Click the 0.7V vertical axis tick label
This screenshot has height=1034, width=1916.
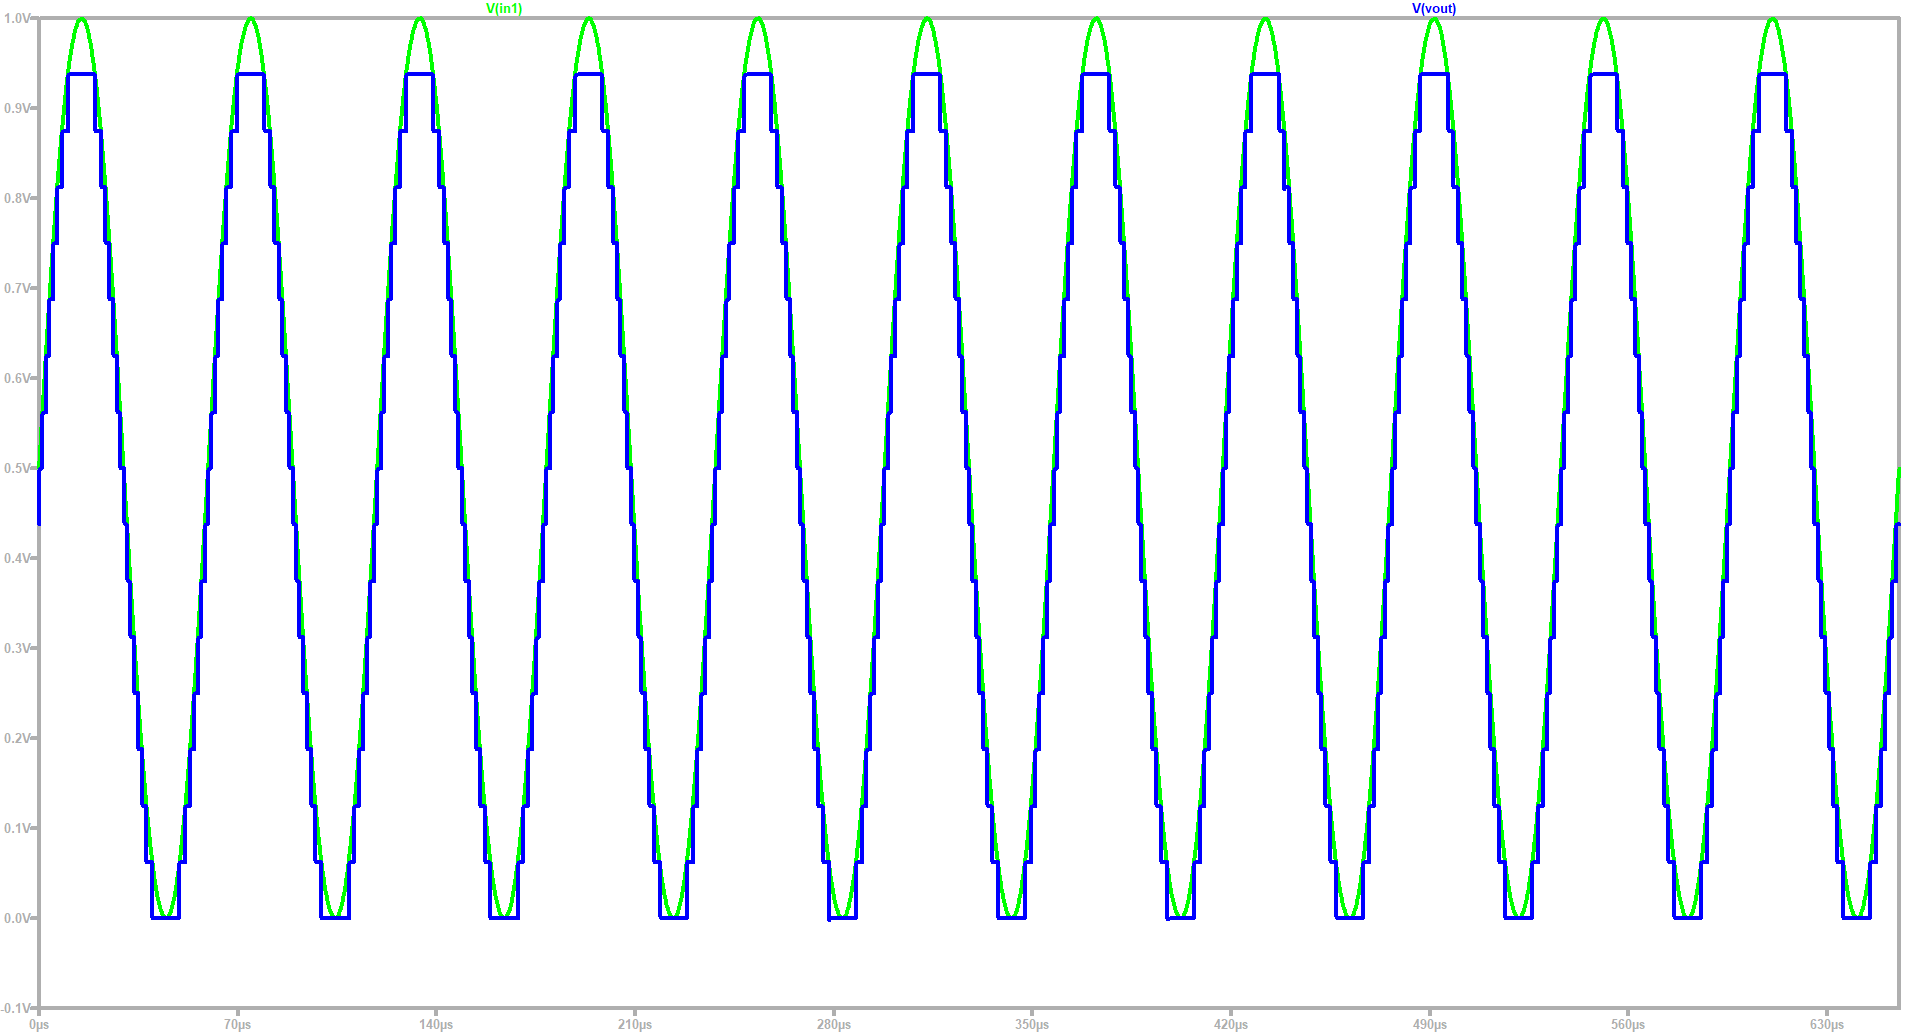(16, 288)
